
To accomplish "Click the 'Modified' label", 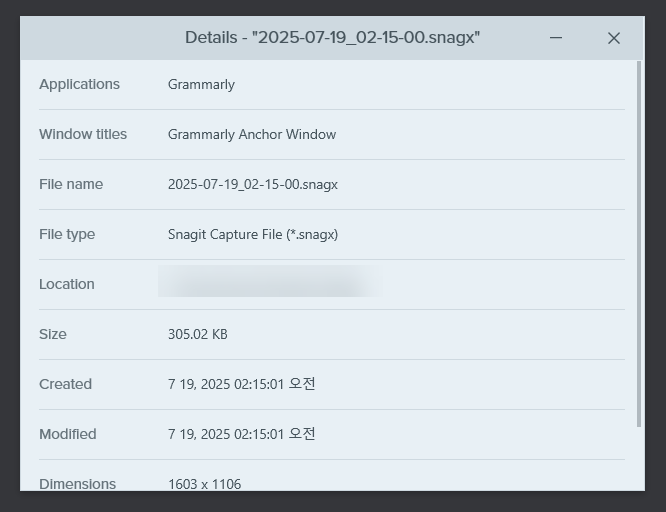I will click(68, 434).
